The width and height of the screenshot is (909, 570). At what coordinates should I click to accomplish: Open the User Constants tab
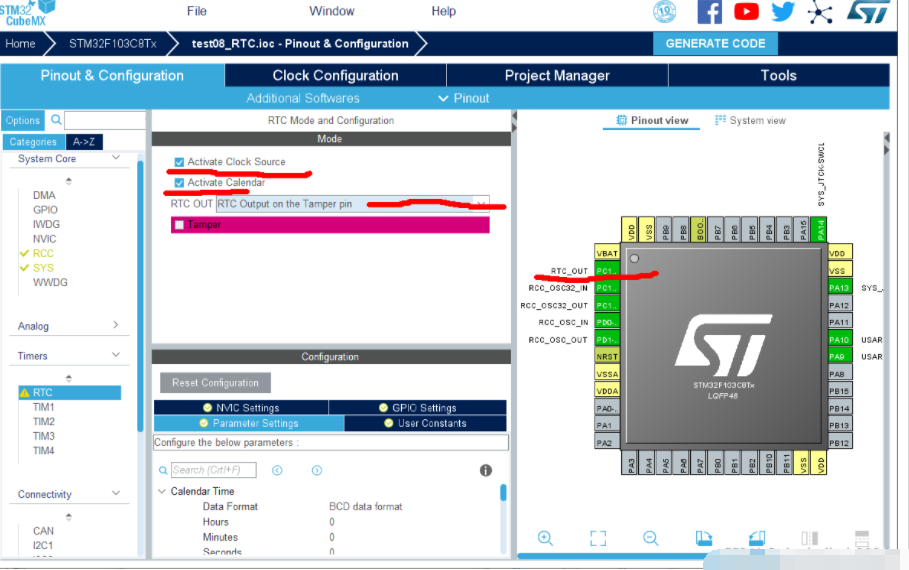pos(426,423)
